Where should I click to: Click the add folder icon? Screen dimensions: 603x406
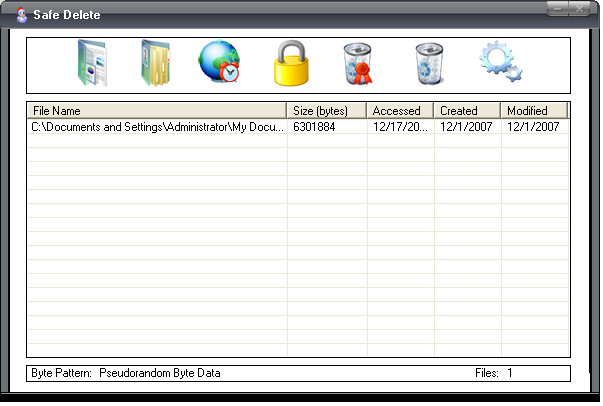coord(156,63)
